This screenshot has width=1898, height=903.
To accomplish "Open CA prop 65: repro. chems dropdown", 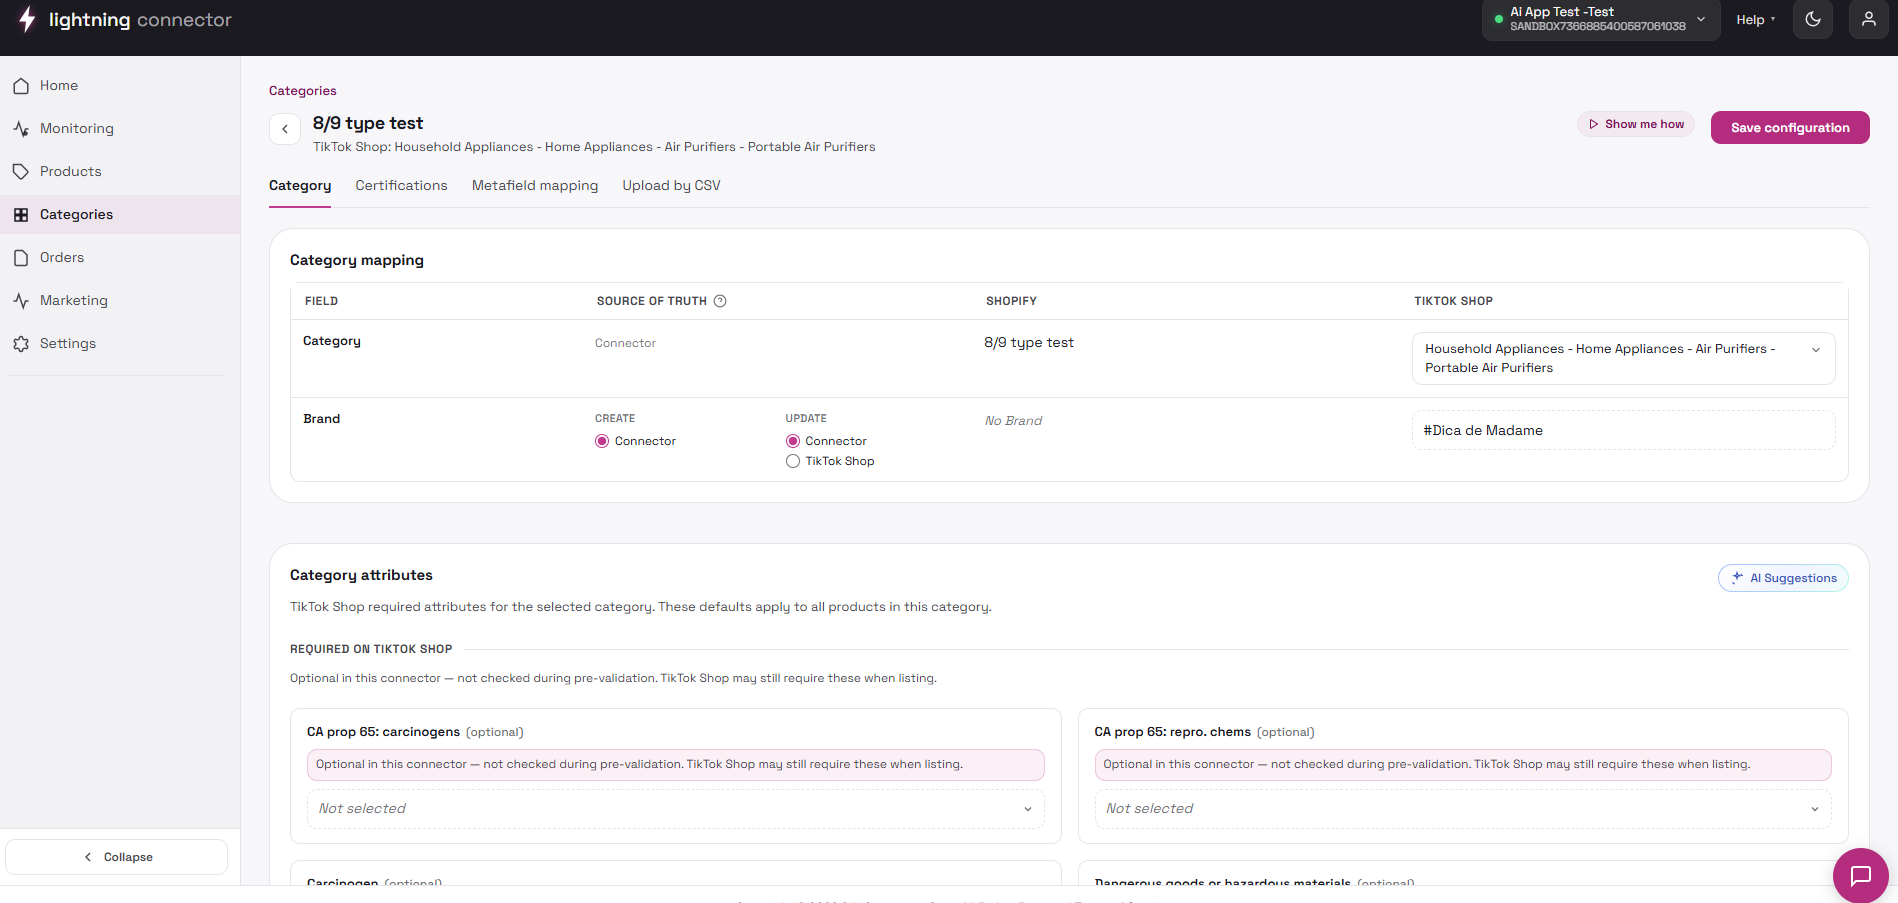I will coord(1463,809).
